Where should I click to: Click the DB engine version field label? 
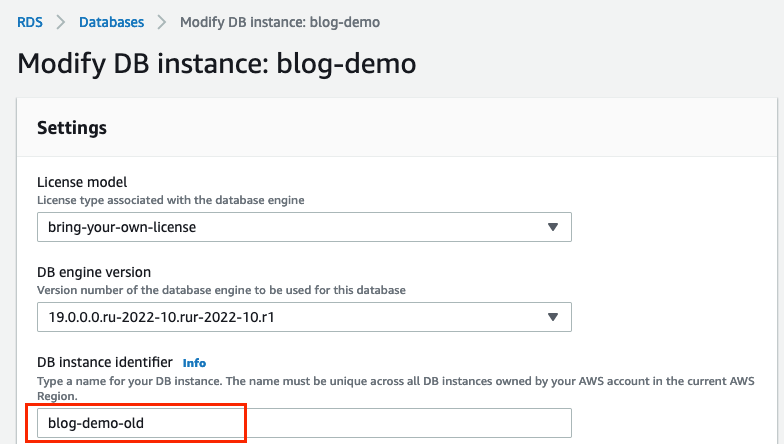(x=94, y=272)
